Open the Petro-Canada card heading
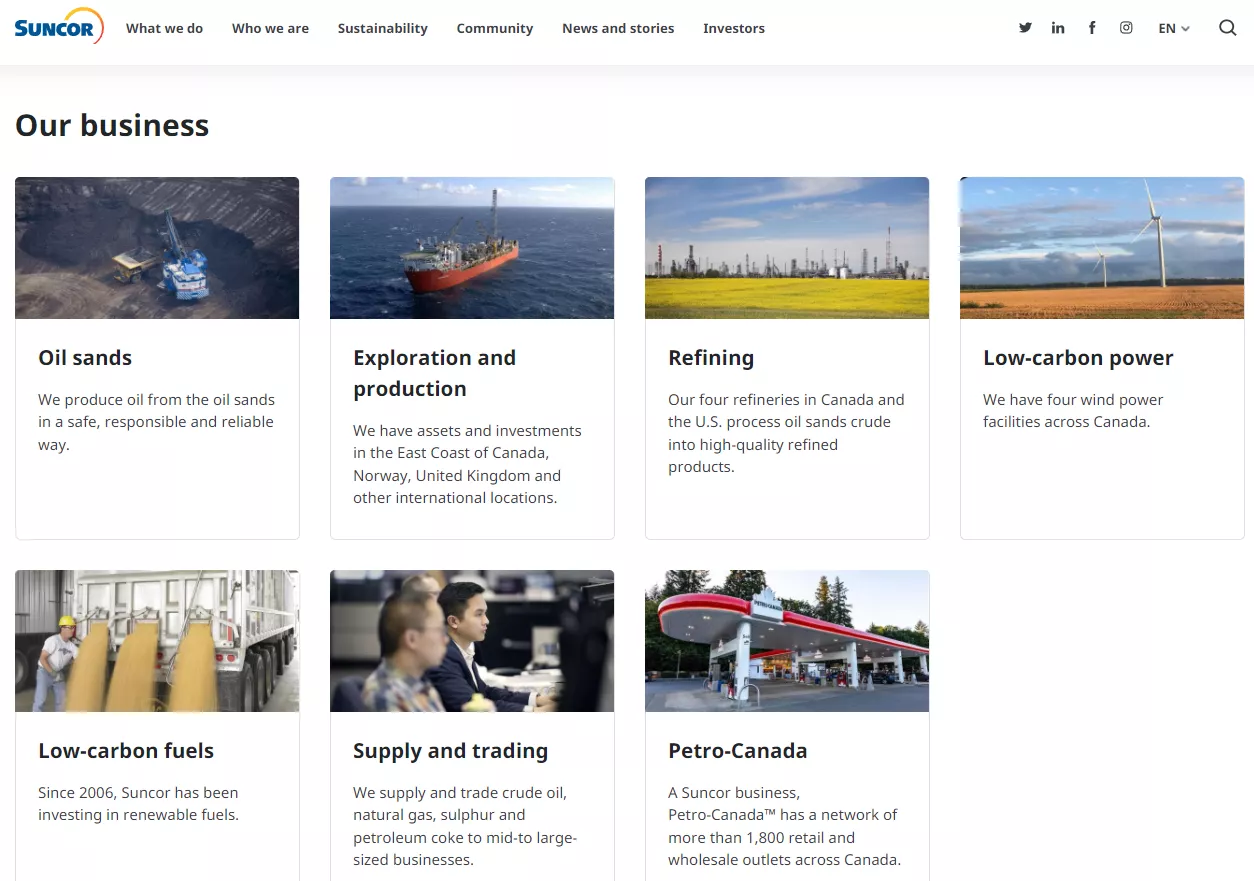 coord(738,751)
